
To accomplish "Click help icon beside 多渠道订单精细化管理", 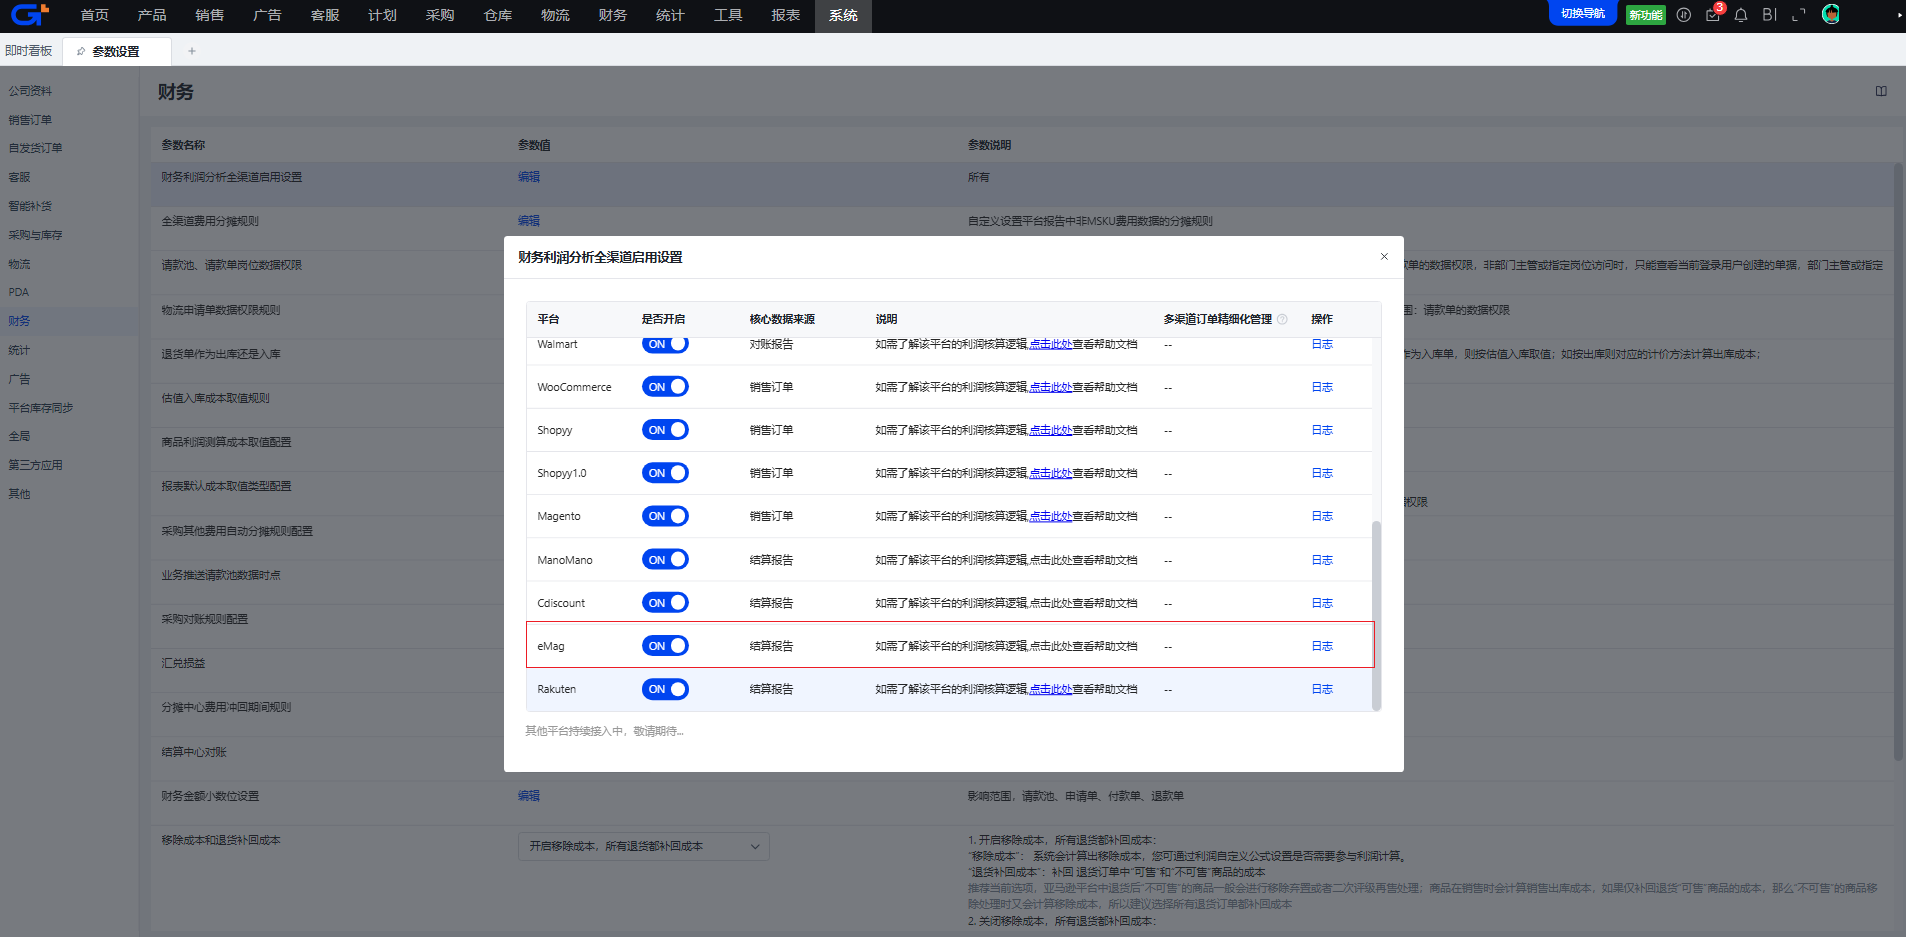I will (x=1282, y=319).
